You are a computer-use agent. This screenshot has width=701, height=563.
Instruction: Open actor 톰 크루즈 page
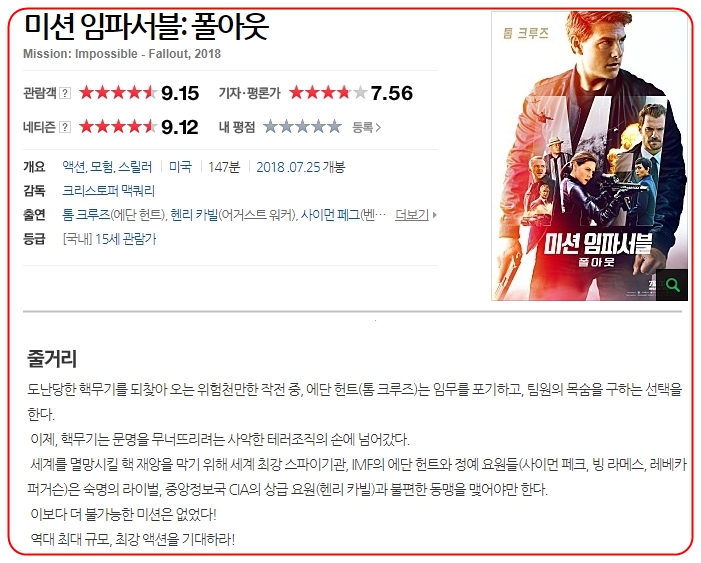point(86,215)
